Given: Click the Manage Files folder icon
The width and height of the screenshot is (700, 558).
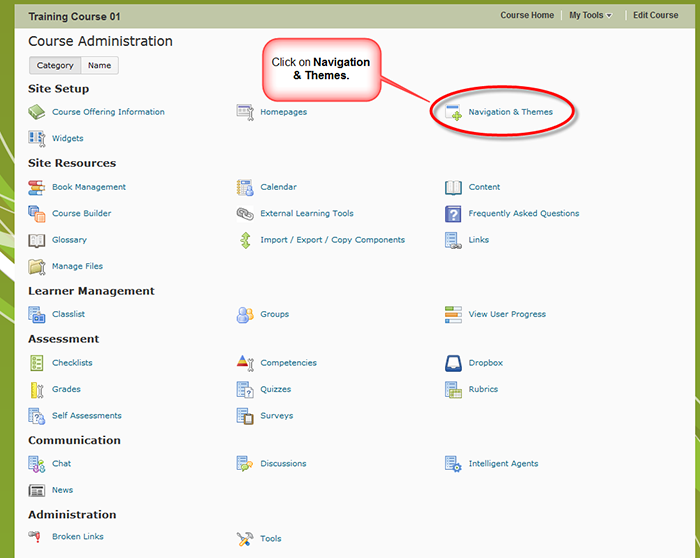Looking at the screenshot, I should click(x=37, y=267).
